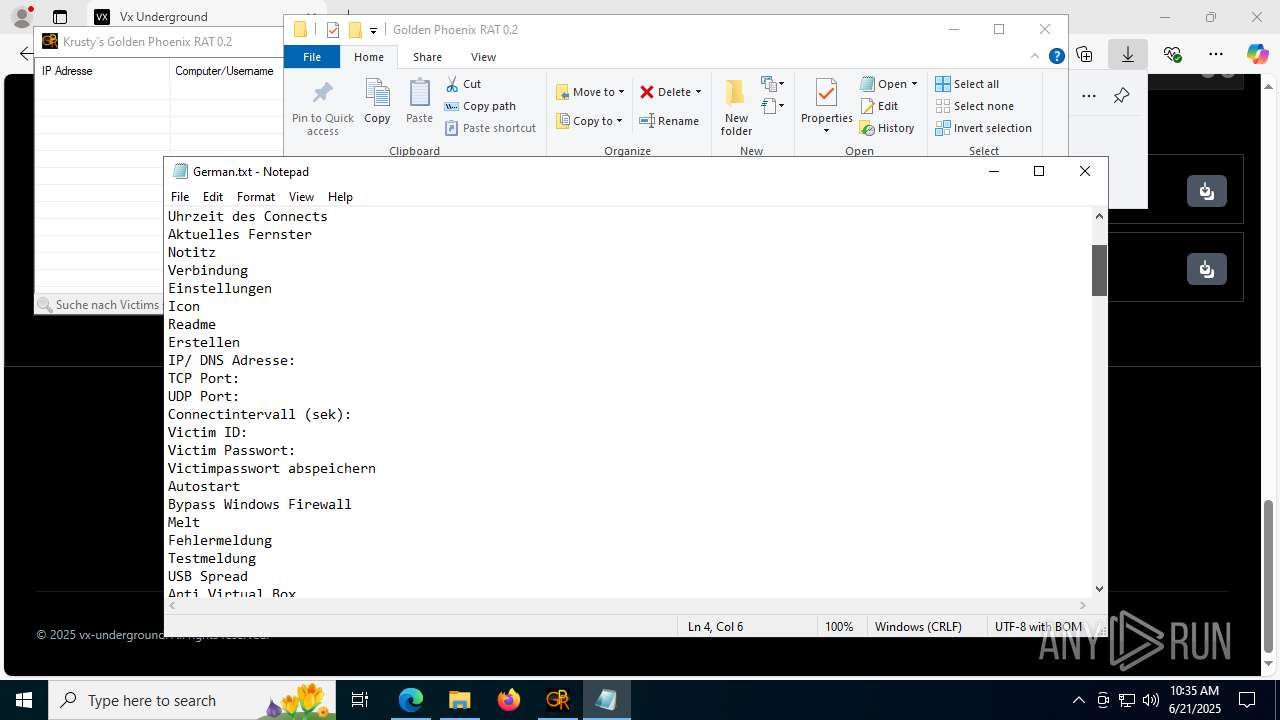
Task: Click Select none in ribbon
Action: (x=974, y=106)
